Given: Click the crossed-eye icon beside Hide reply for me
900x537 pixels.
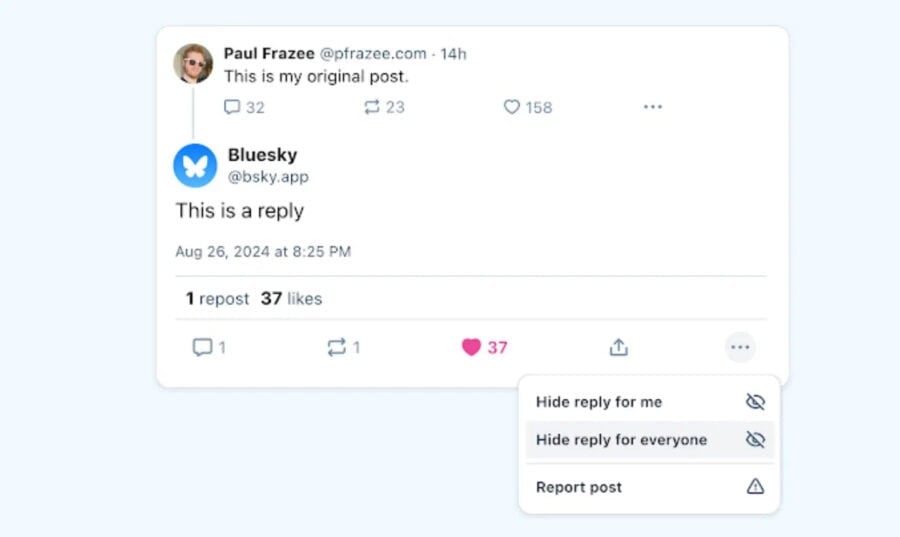Looking at the screenshot, I should [755, 402].
